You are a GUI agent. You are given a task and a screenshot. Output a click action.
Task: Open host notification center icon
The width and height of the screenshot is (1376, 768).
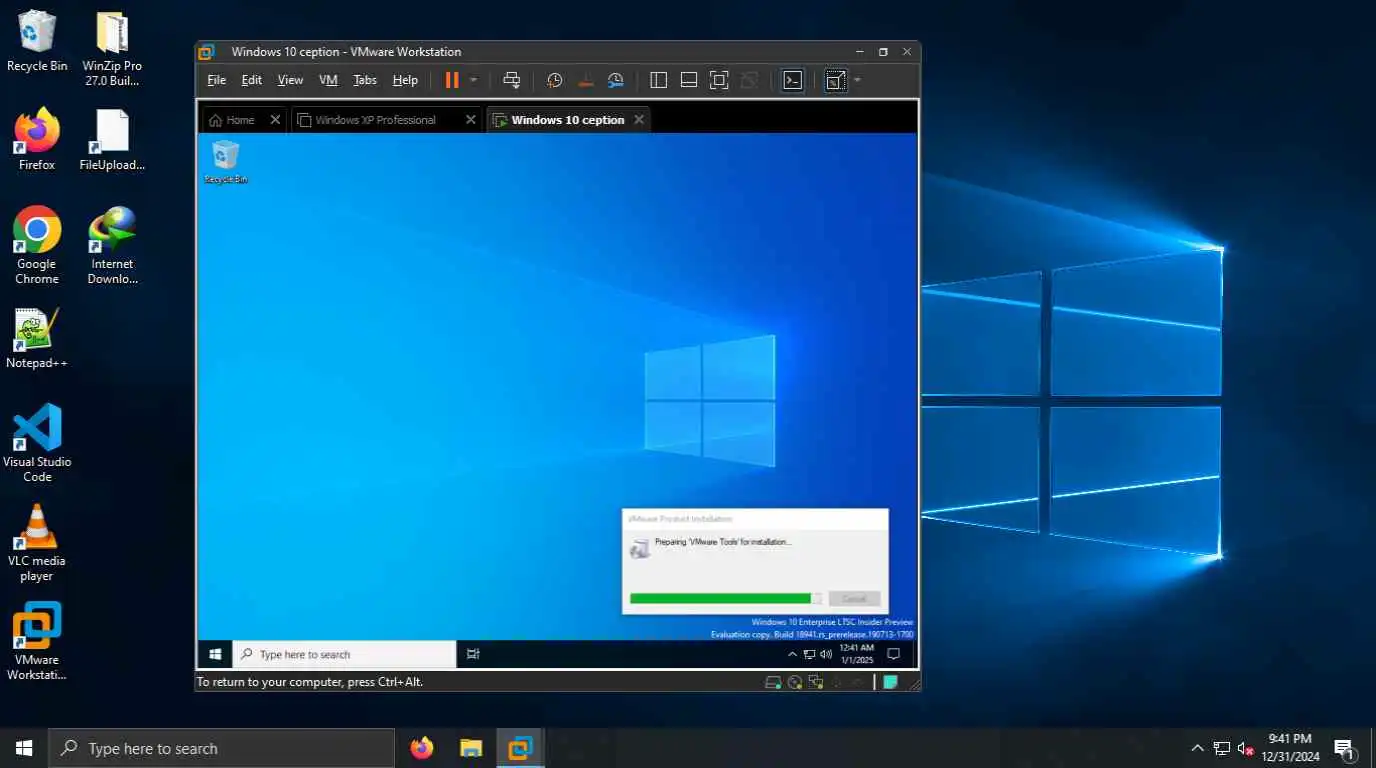(x=1344, y=748)
